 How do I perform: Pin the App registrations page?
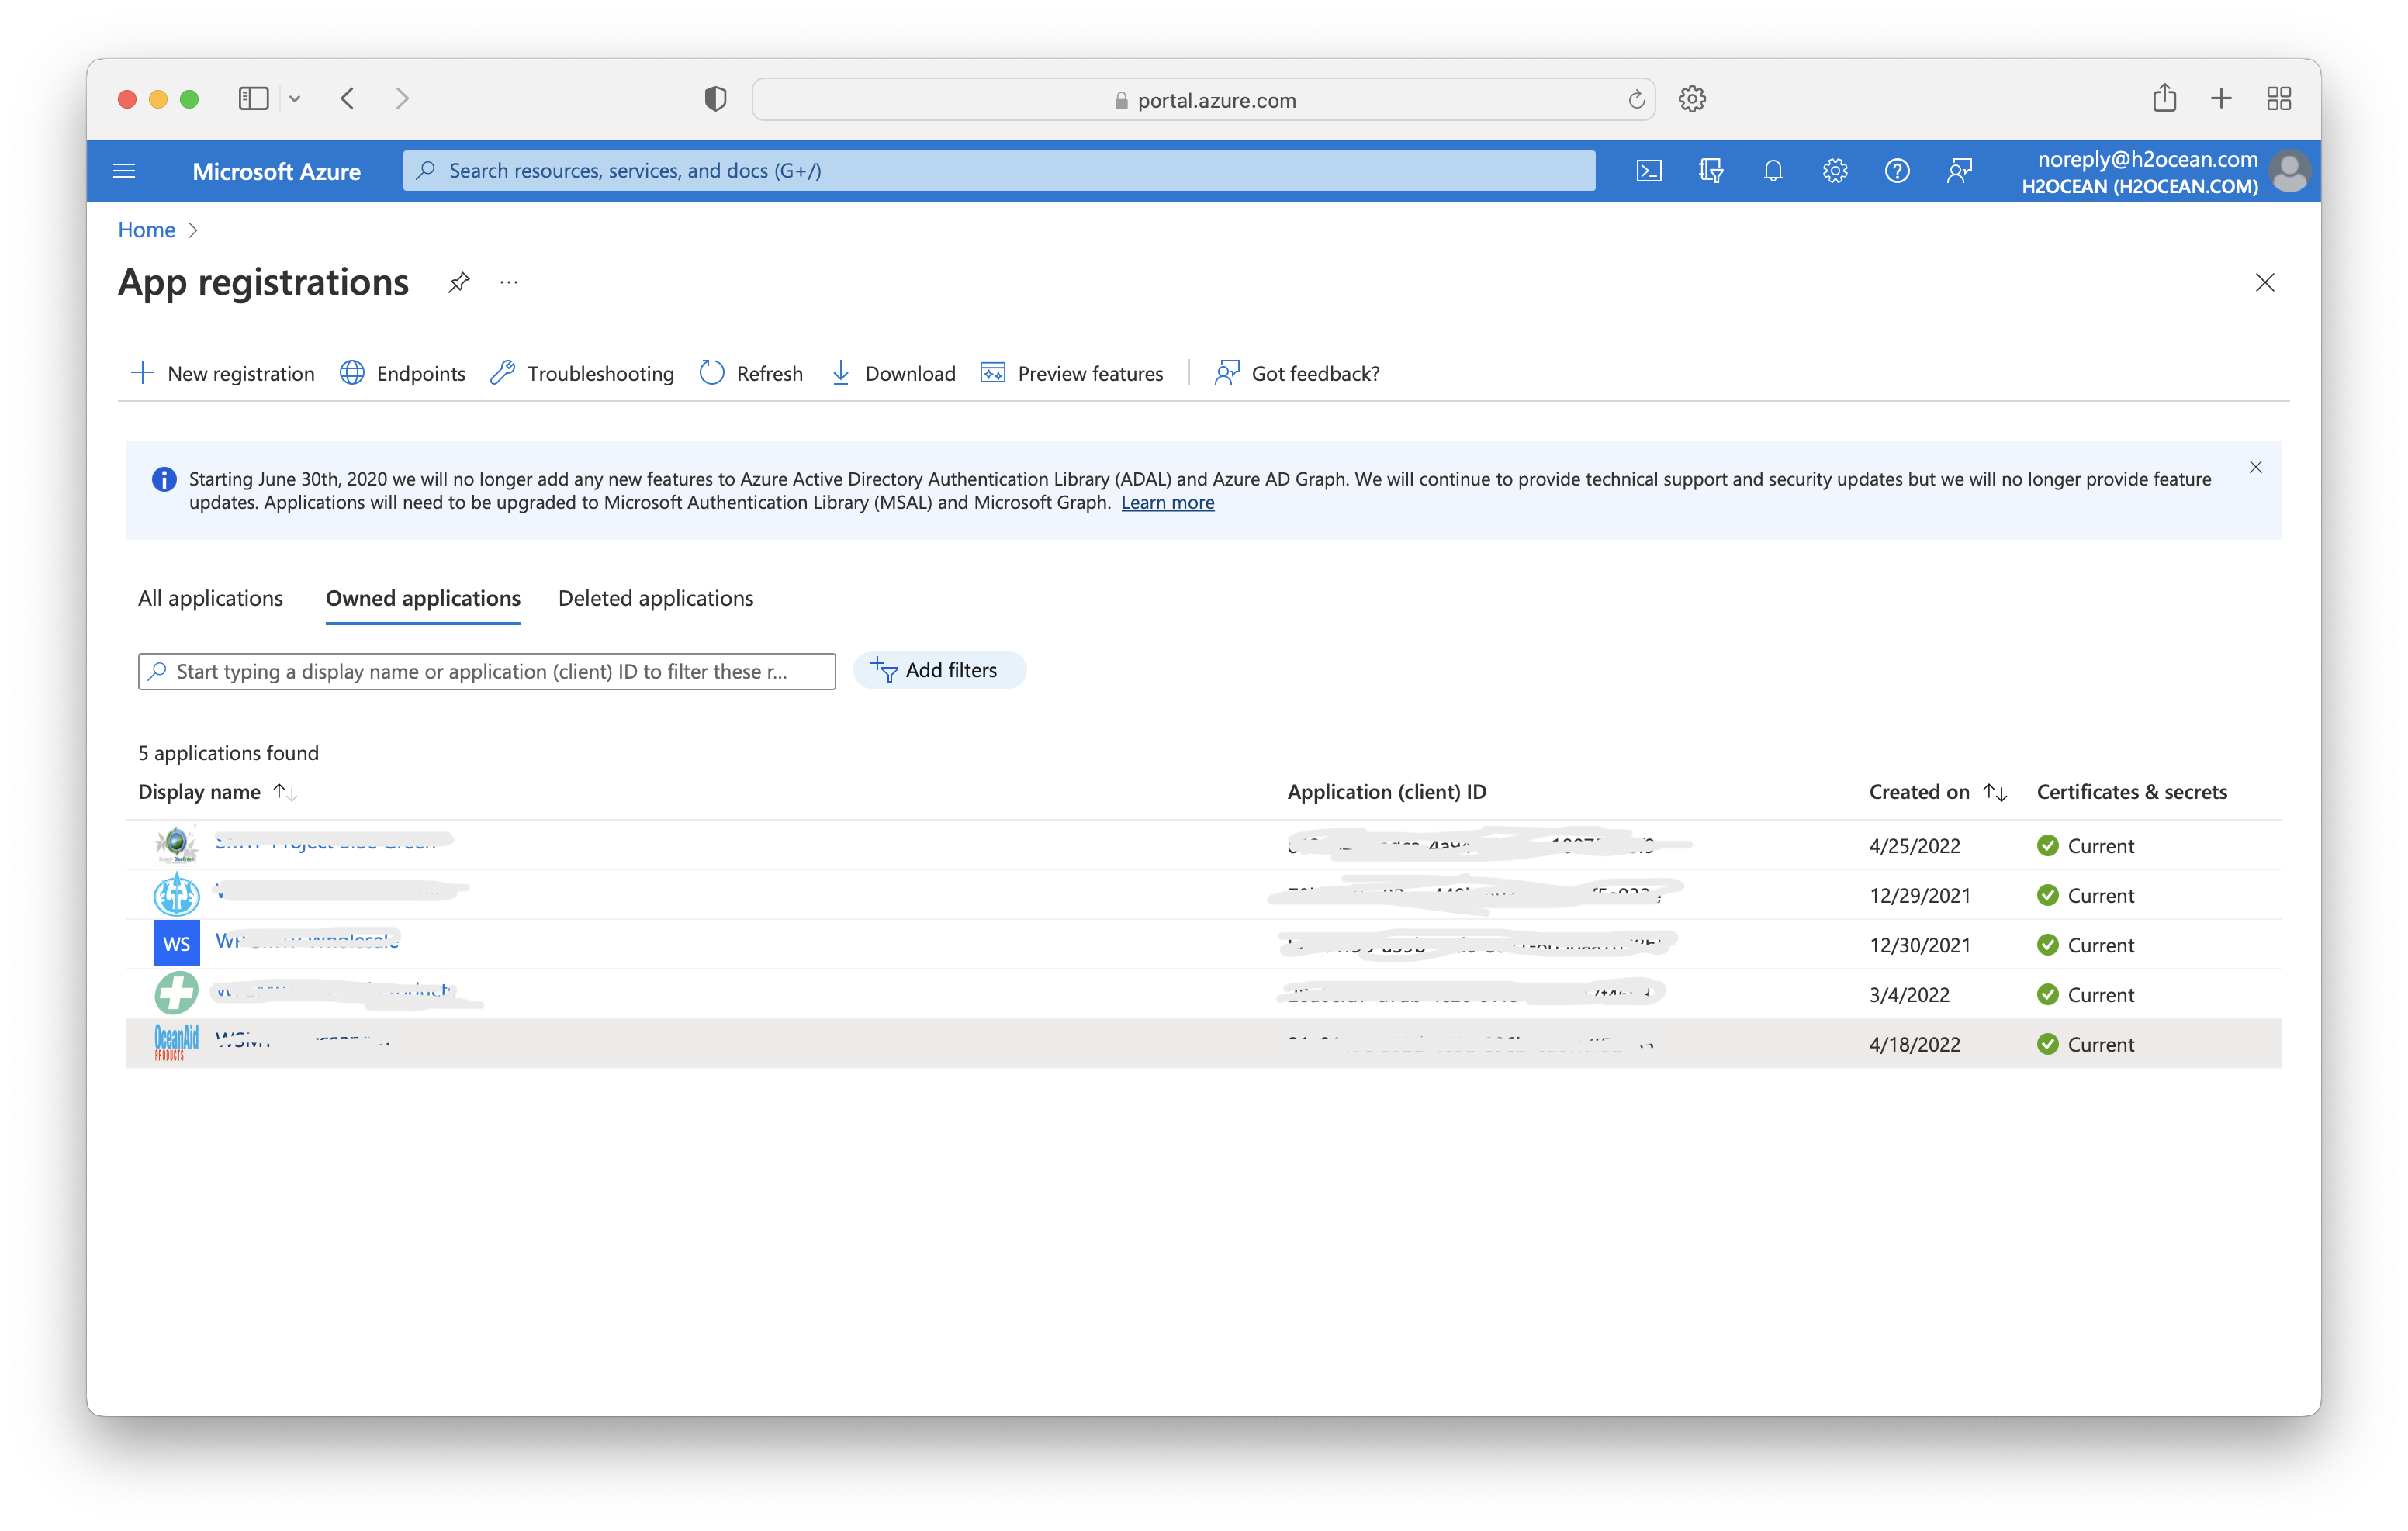[x=459, y=283]
